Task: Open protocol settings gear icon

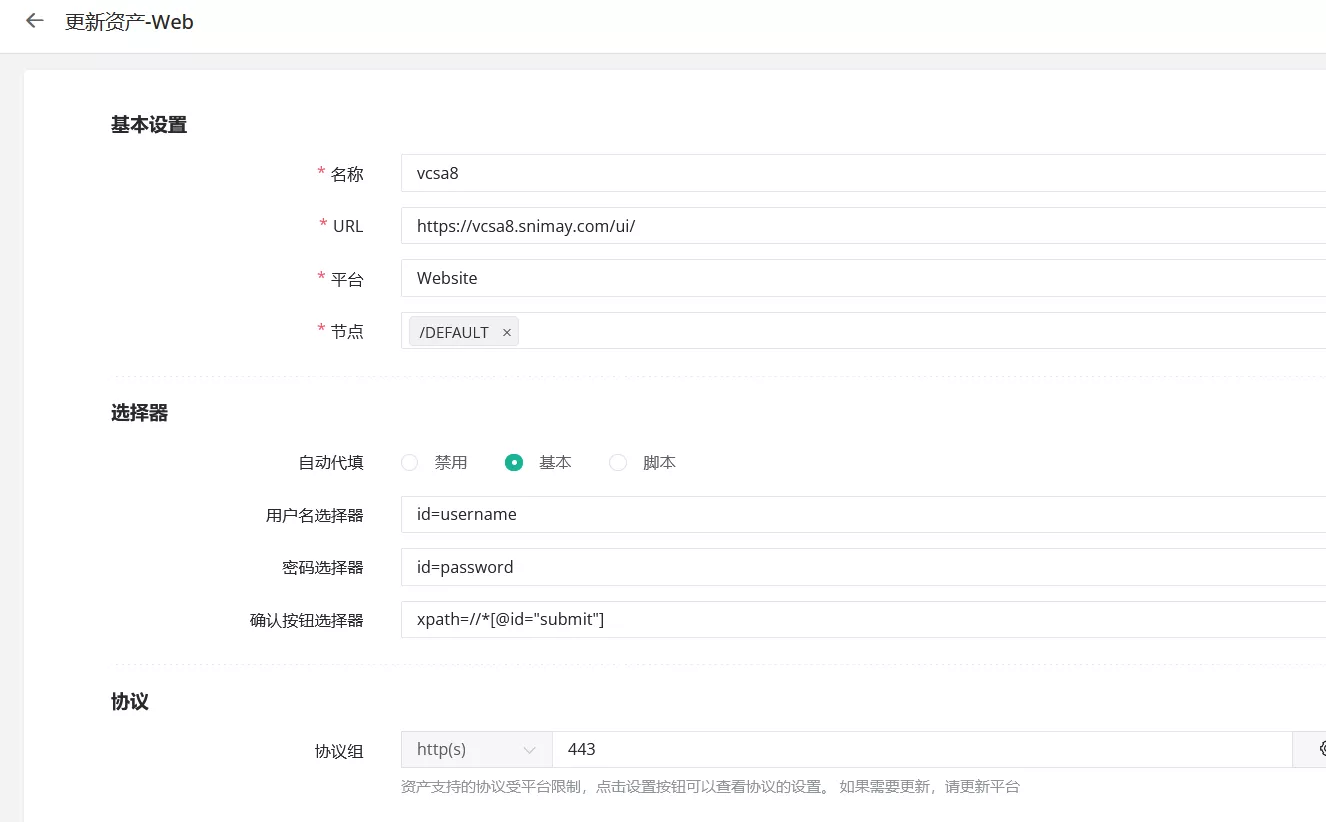Action: [1320, 749]
